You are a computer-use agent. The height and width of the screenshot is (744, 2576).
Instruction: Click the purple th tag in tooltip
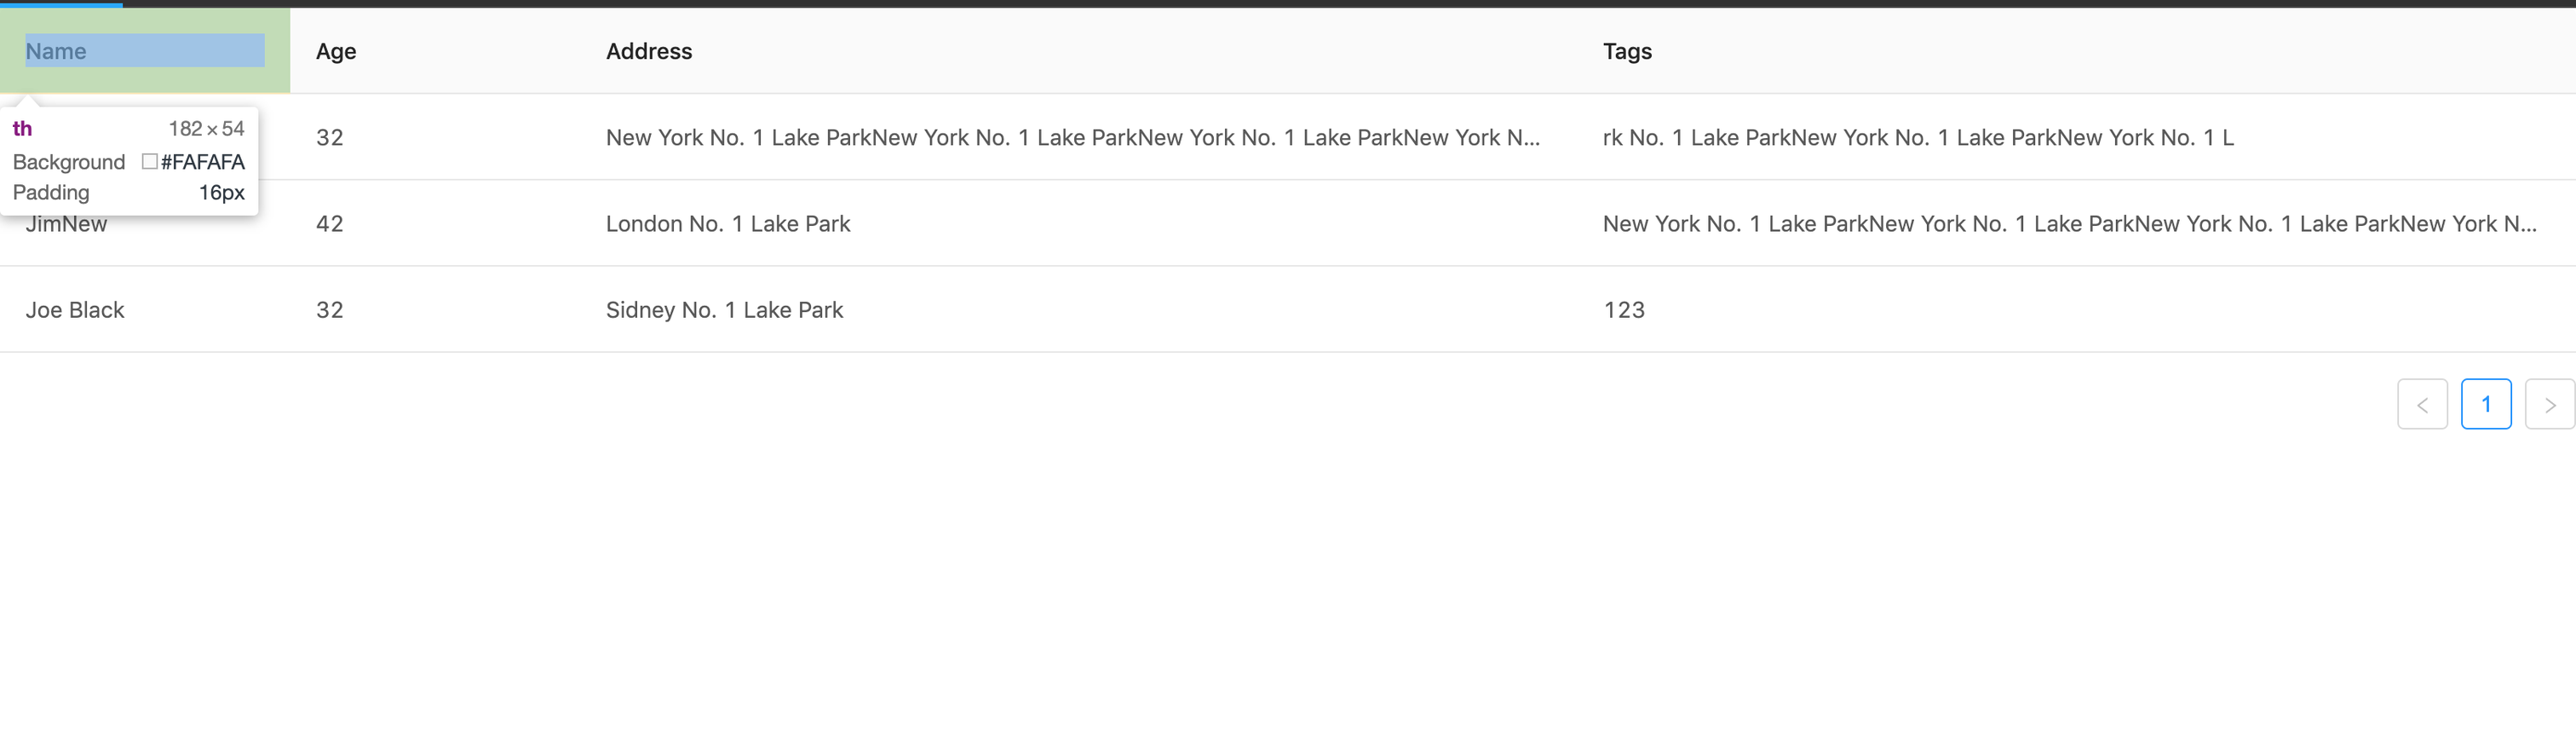22,128
